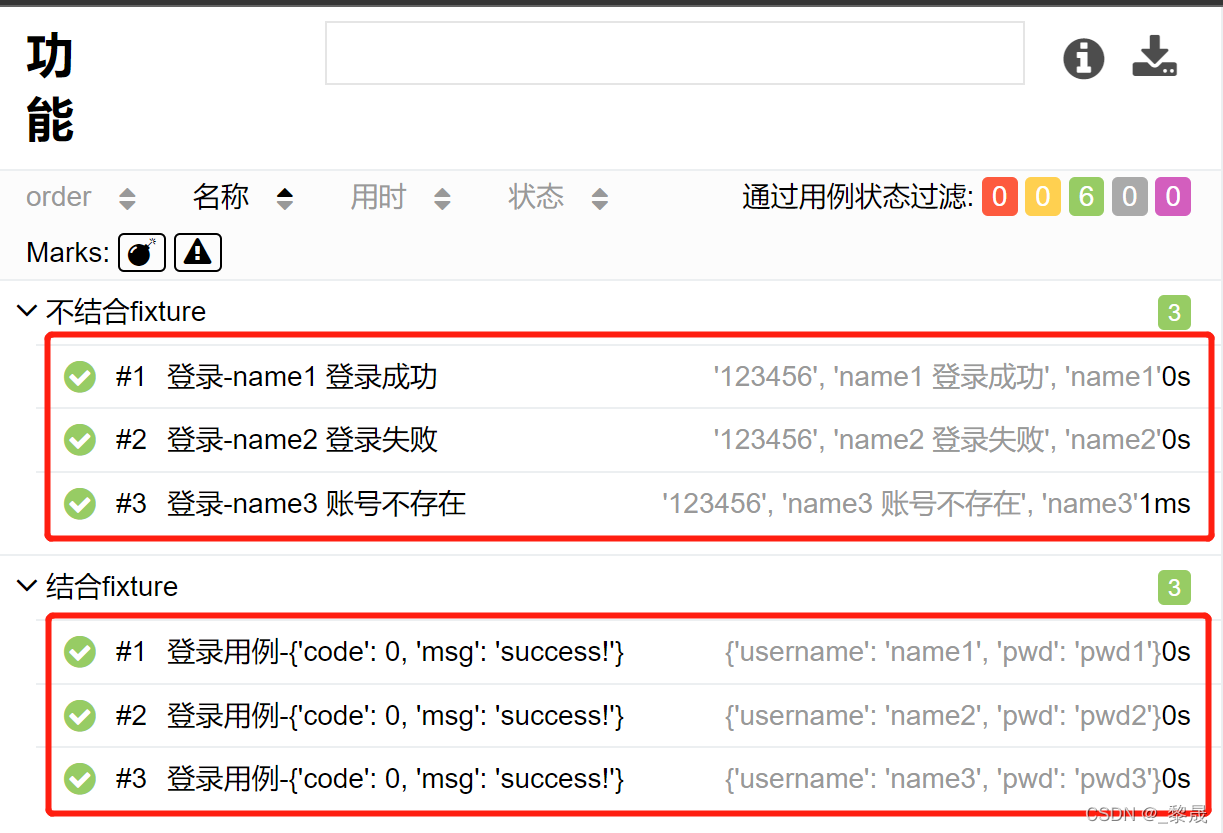Click passed icon of 登录-name2 登录失败
Viewport: 1223px width, 833px height.
pyautogui.click(x=80, y=440)
